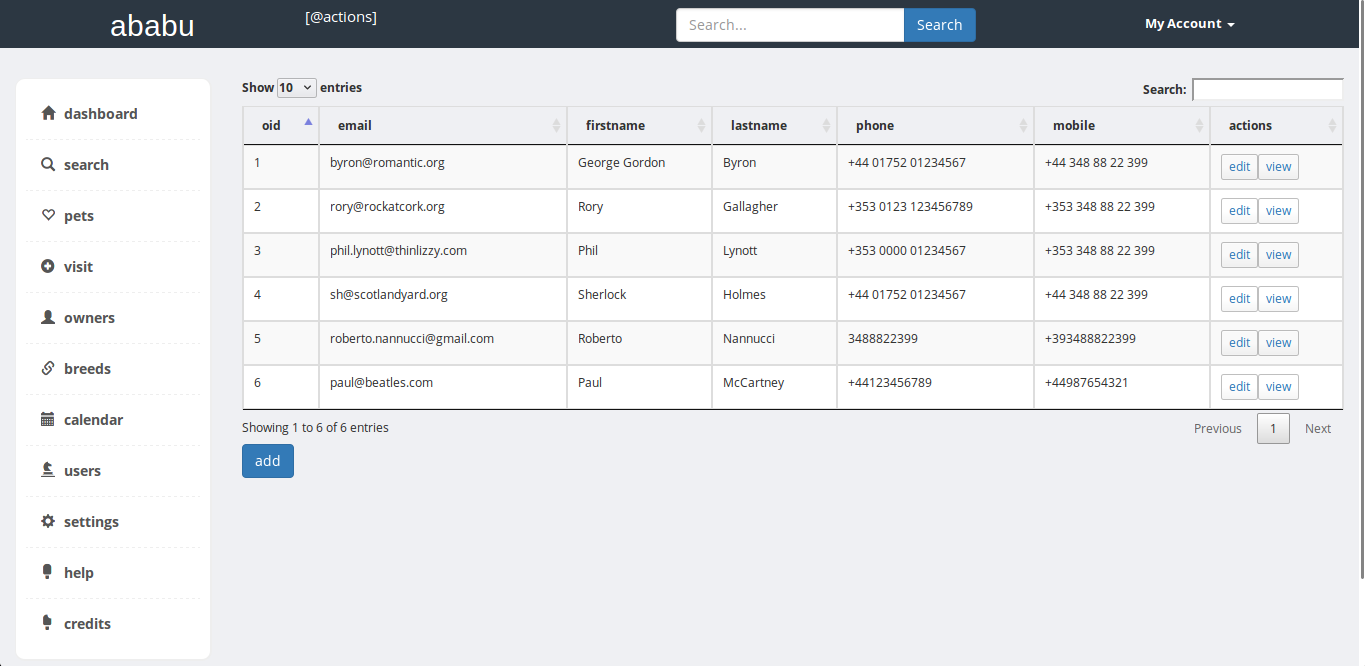Click the heart icon beside pets
The width and height of the screenshot is (1365, 666).
[x=48, y=215]
